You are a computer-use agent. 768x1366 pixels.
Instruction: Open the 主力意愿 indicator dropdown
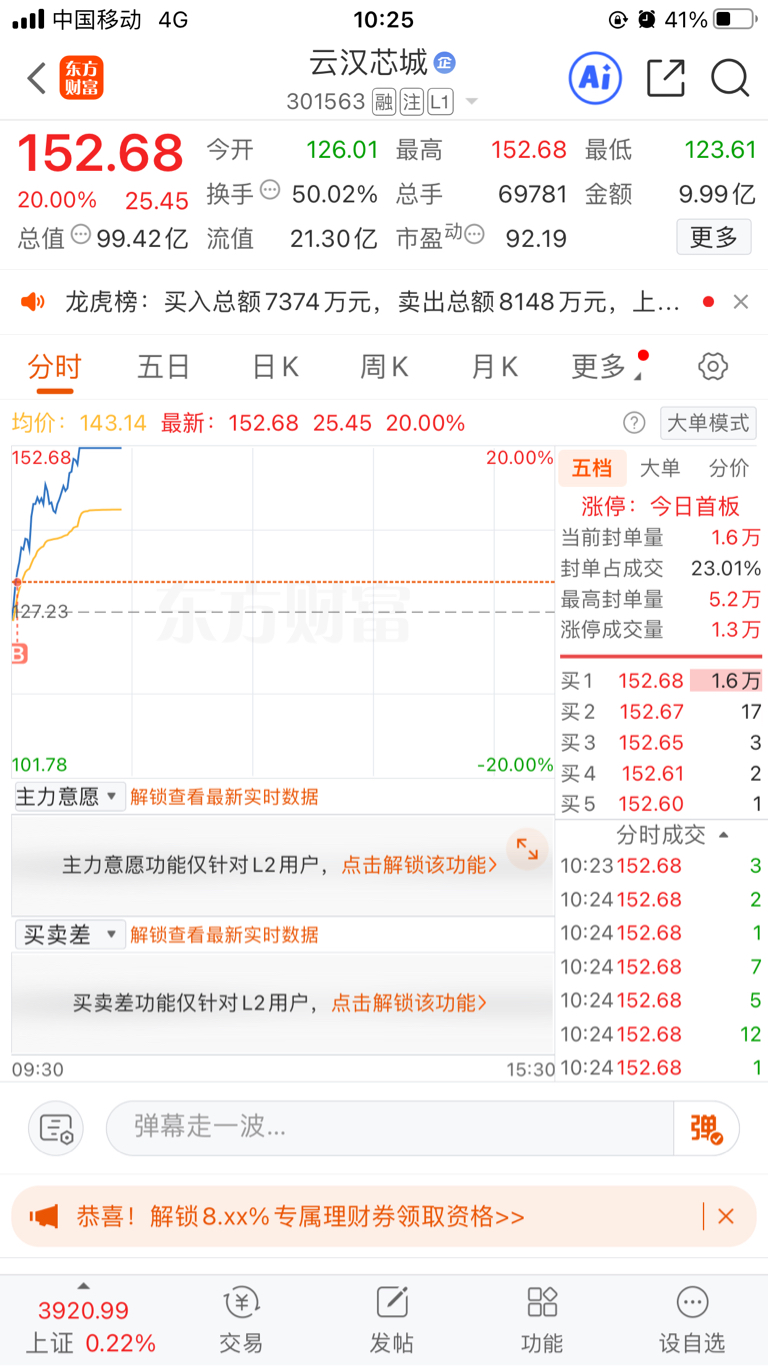69,797
